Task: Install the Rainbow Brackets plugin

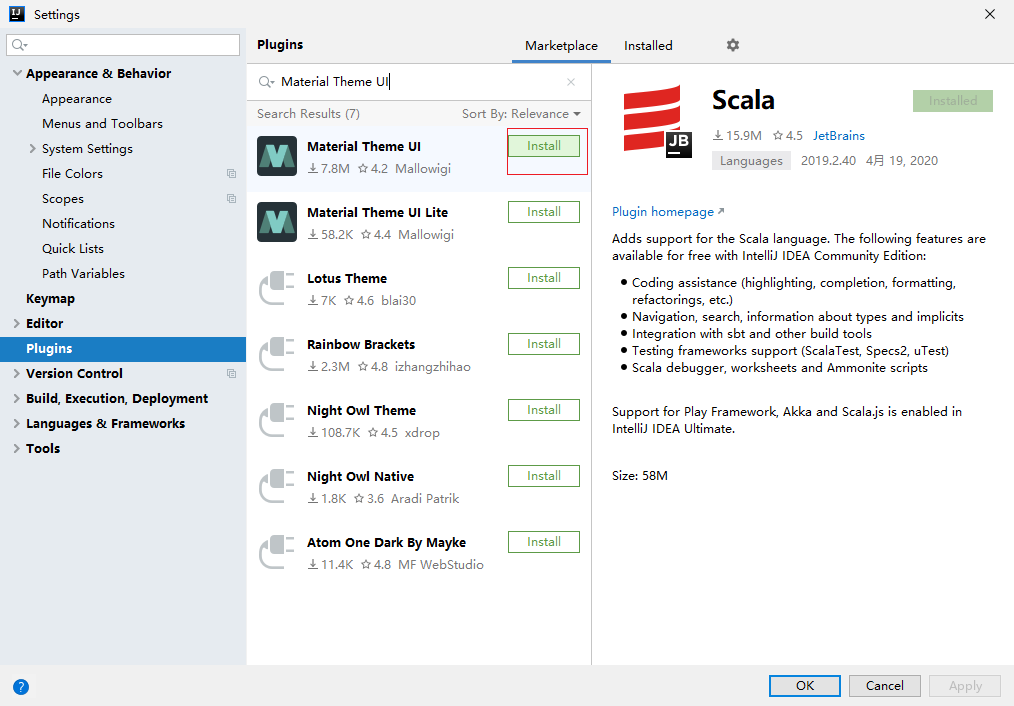Action: 544,344
